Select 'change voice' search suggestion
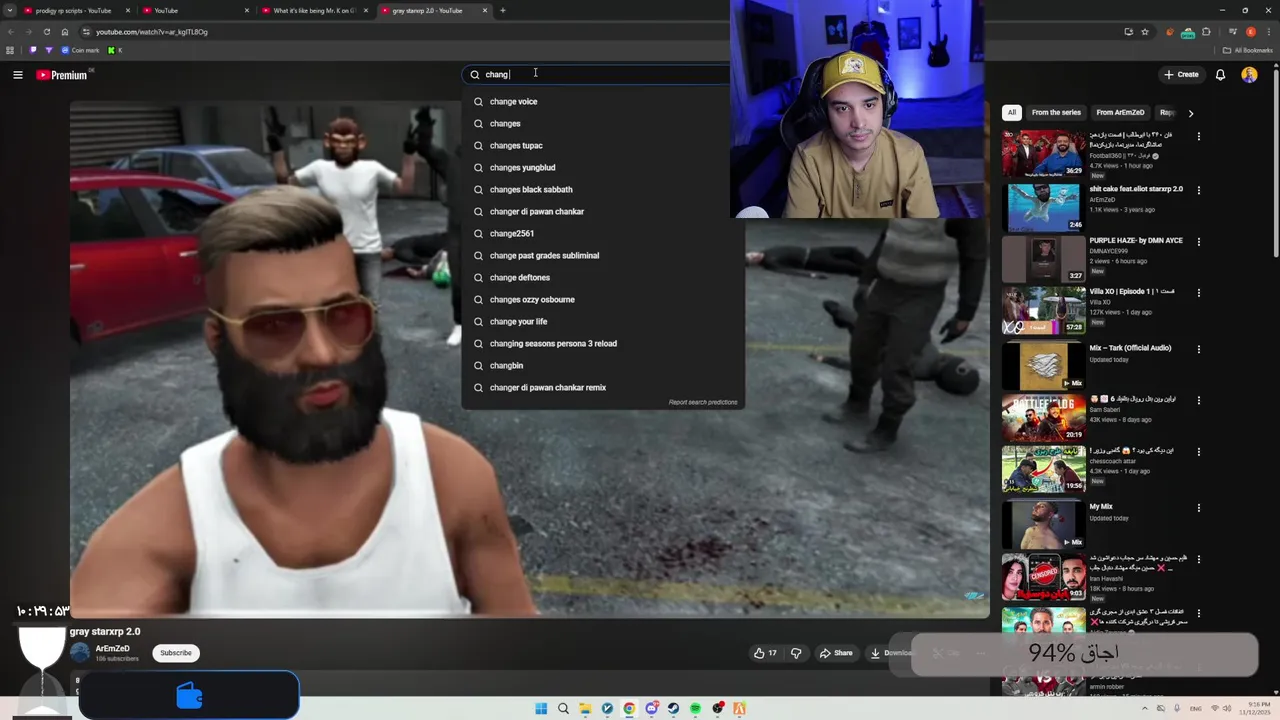The height and width of the screenshot is (720, 1280). pos(602,102)
